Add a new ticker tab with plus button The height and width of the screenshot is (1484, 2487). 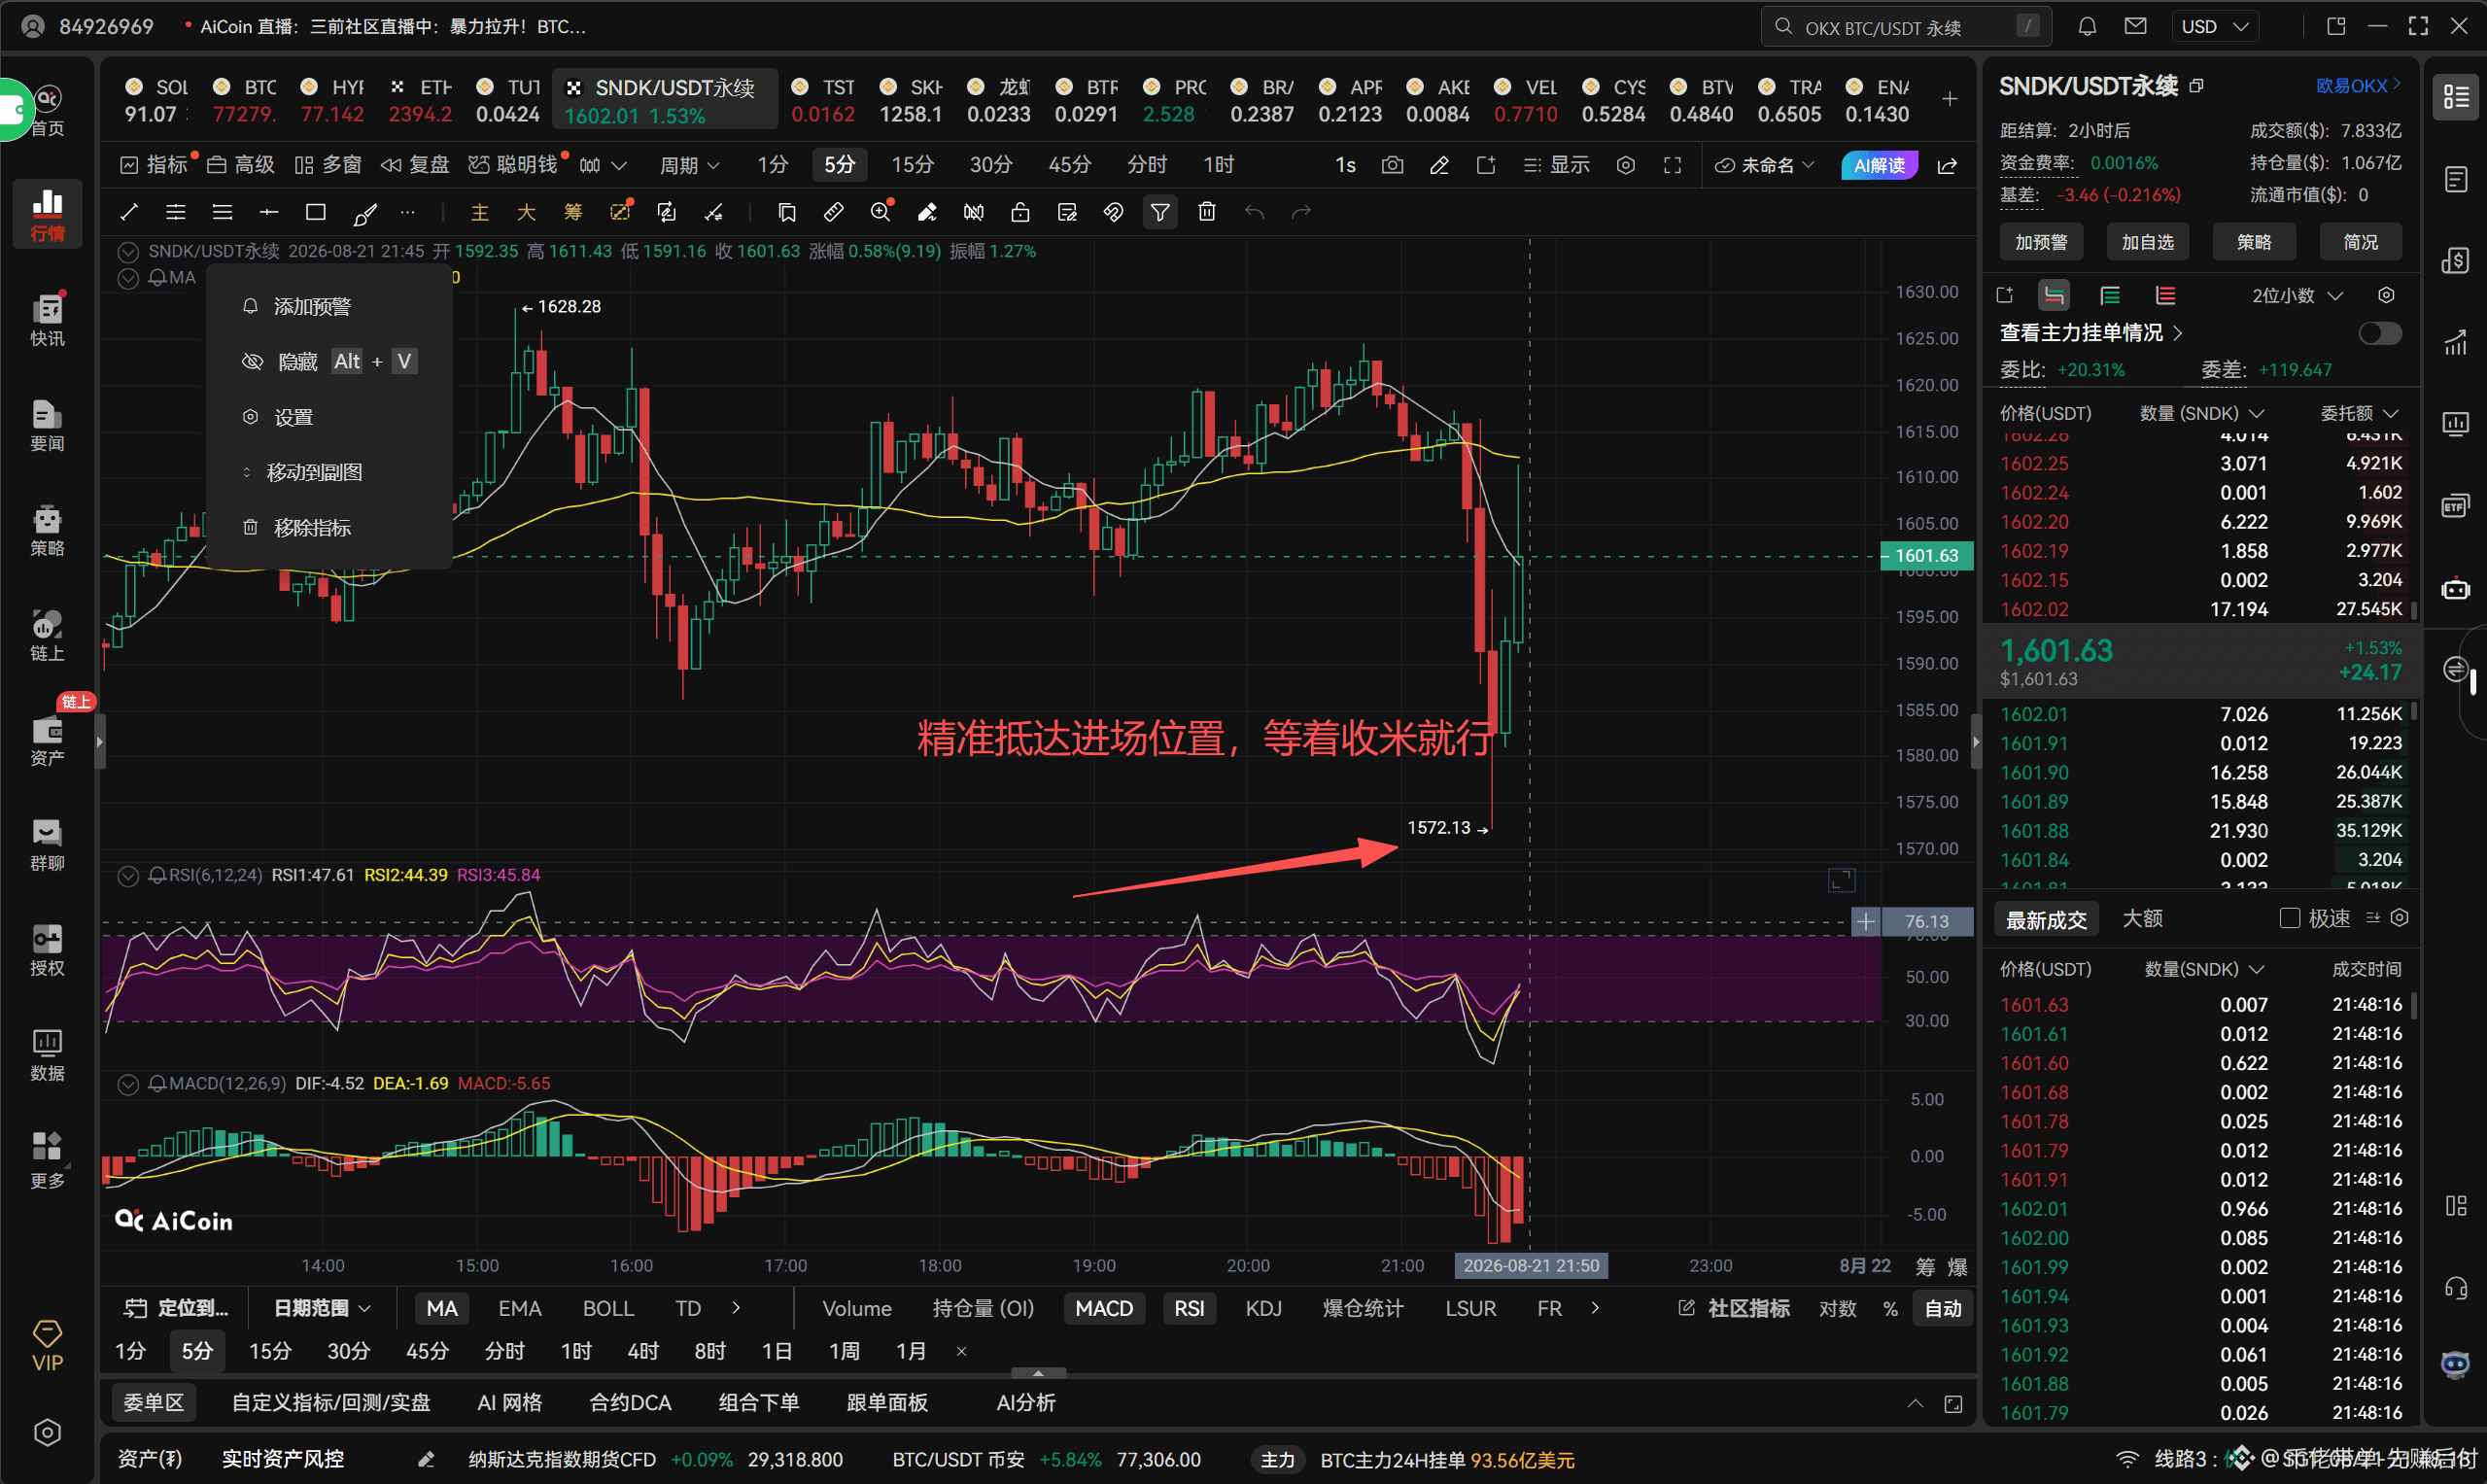click(1949, 99)
